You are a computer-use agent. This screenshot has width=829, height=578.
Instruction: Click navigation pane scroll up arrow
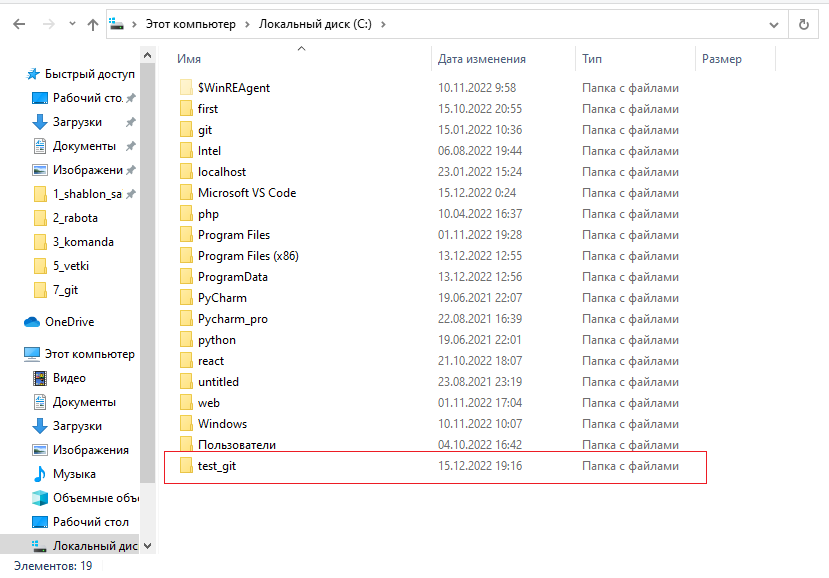point(148,56)
